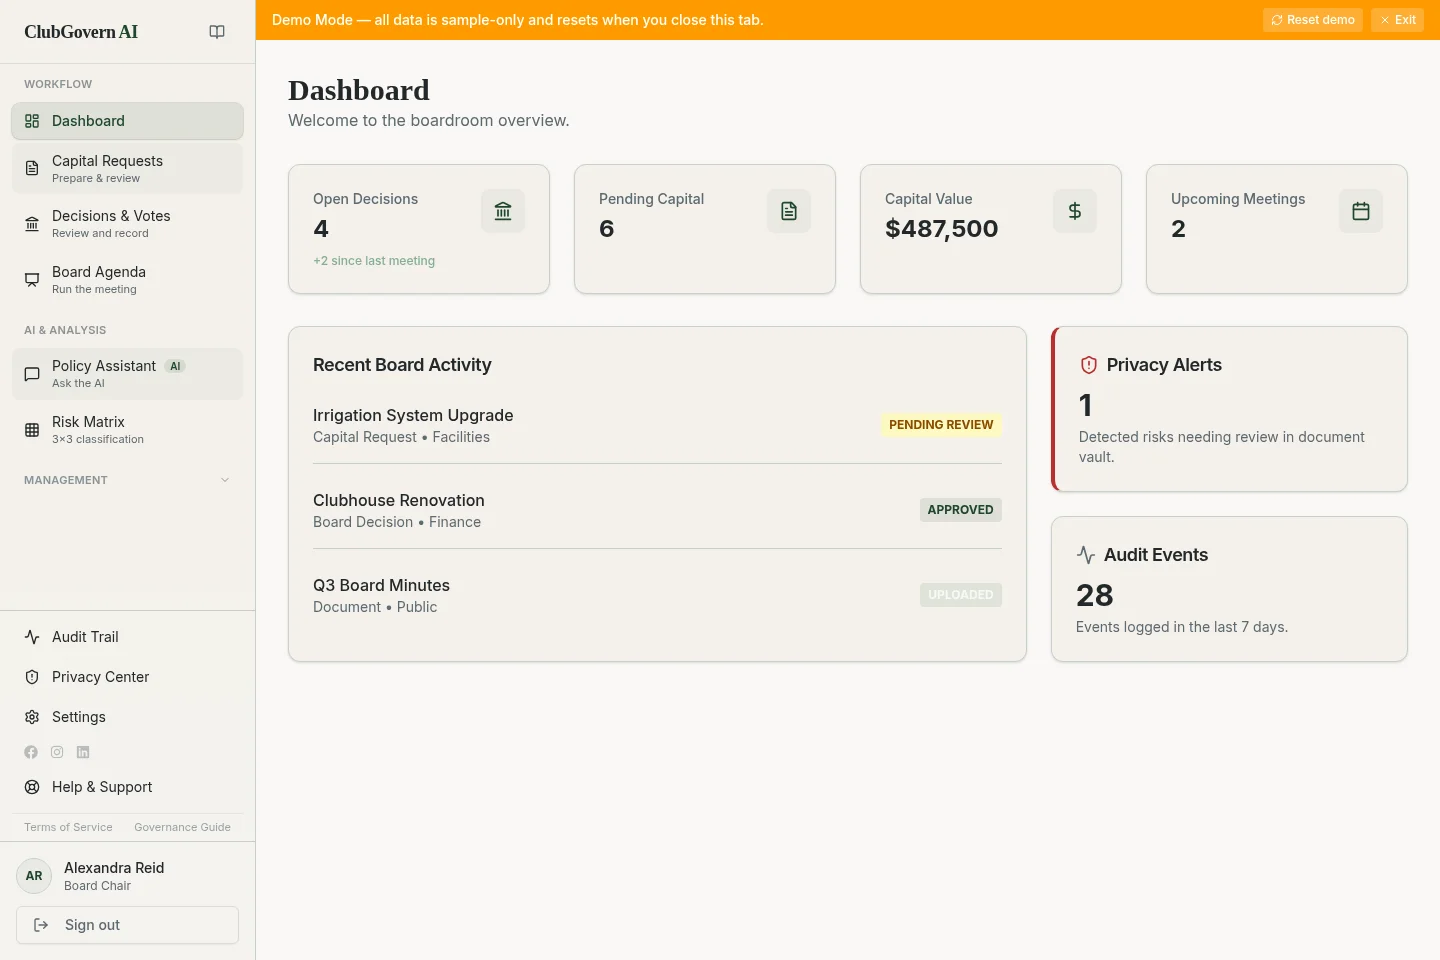This screenshot has height=960, width=1440.
Task: Open the Governance Guide link
Action: click(x=182, y=827)
